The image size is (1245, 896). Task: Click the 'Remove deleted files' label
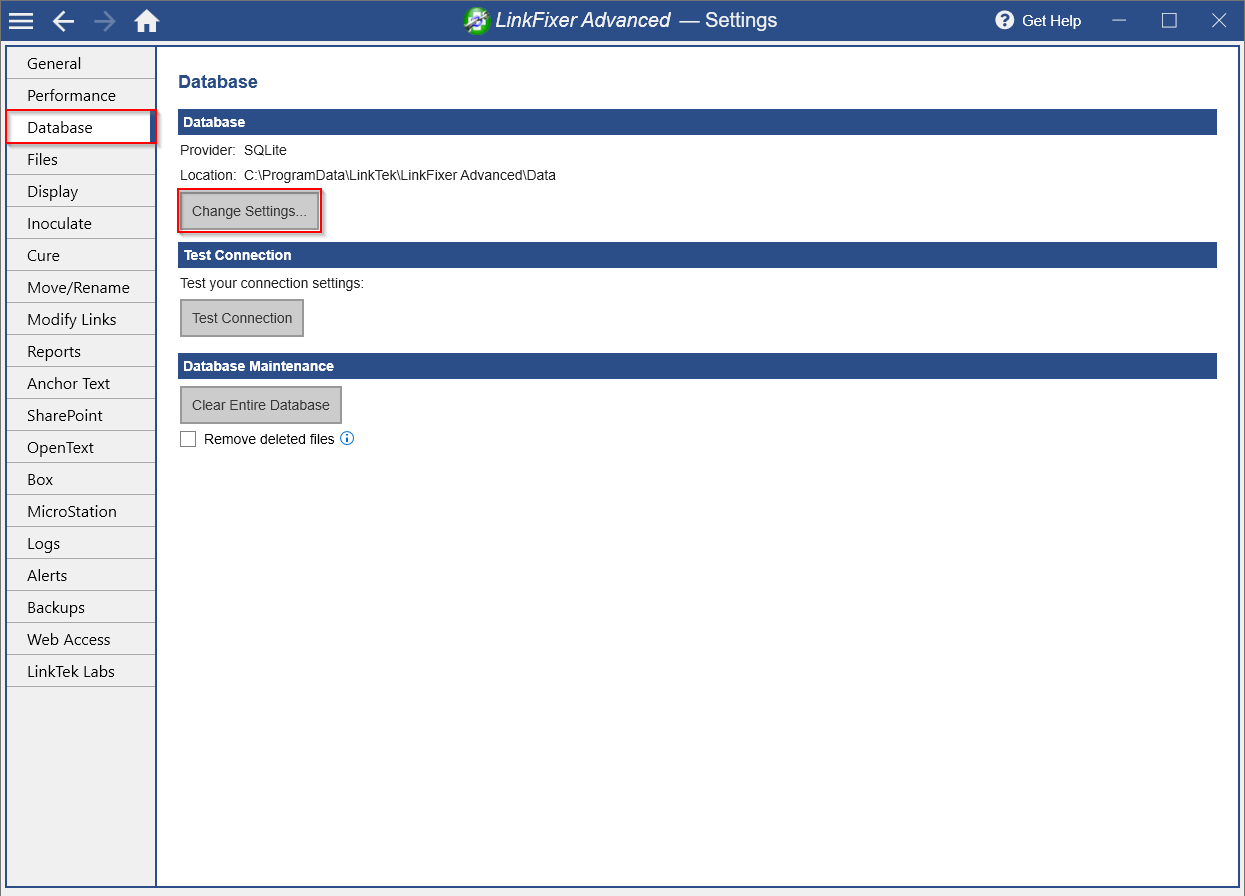tap(269, 439)
